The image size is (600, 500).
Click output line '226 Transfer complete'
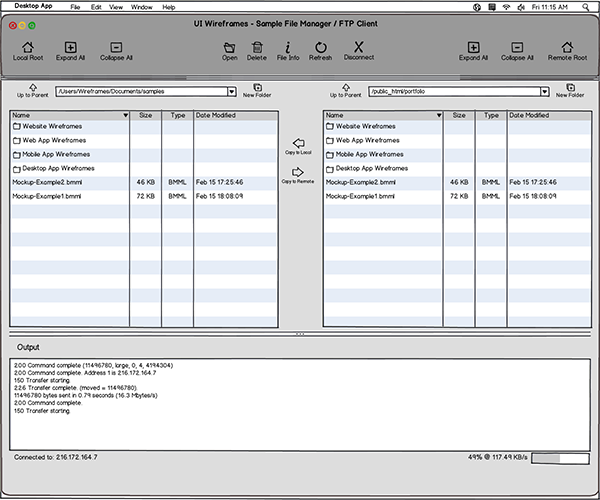75,388
